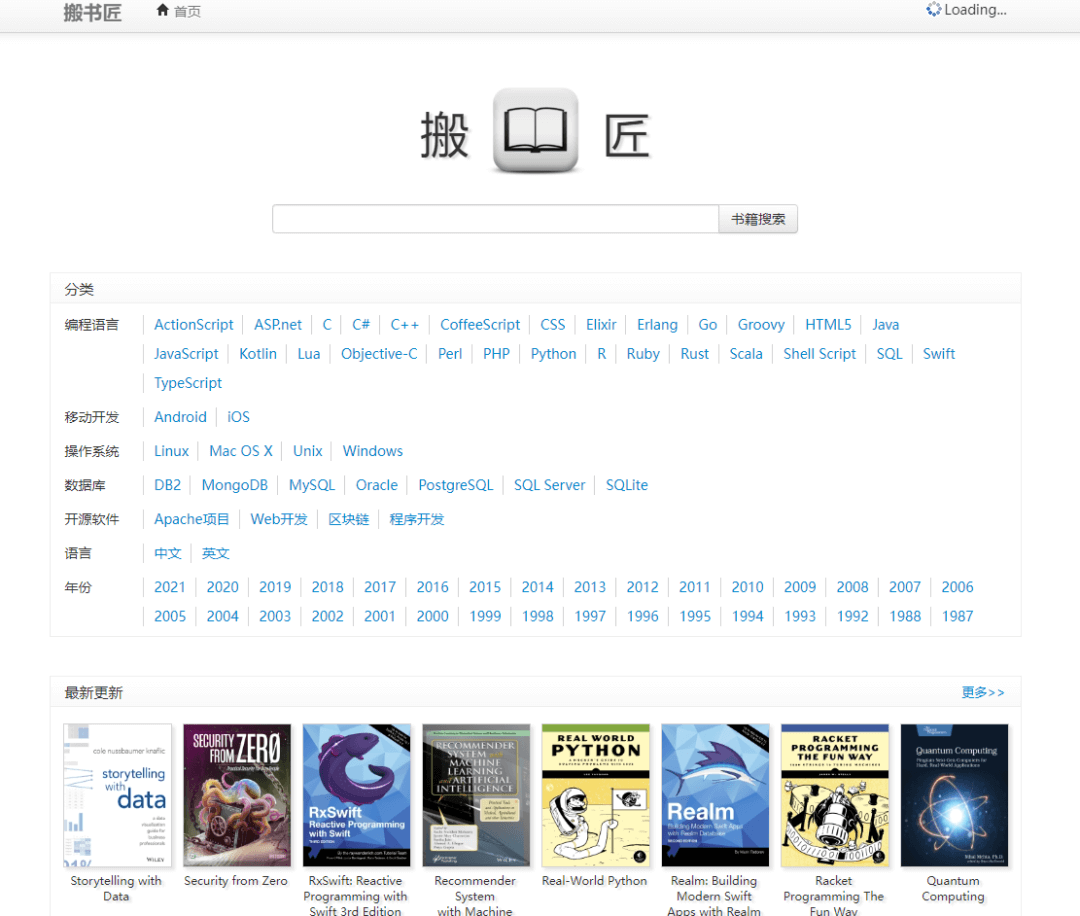
Task: Filter books by Python category
Action: [x=553, y=354]
